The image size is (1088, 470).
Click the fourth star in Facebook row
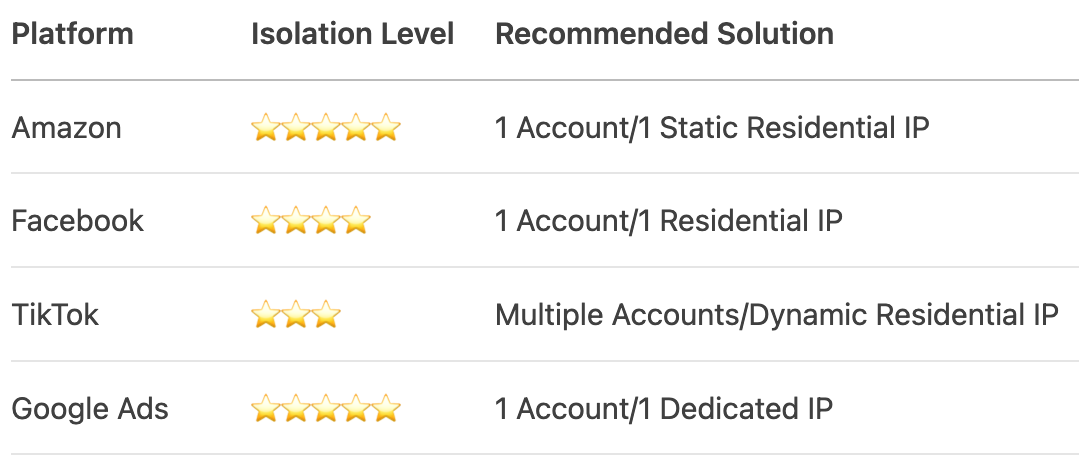click(x=356, y=221)
